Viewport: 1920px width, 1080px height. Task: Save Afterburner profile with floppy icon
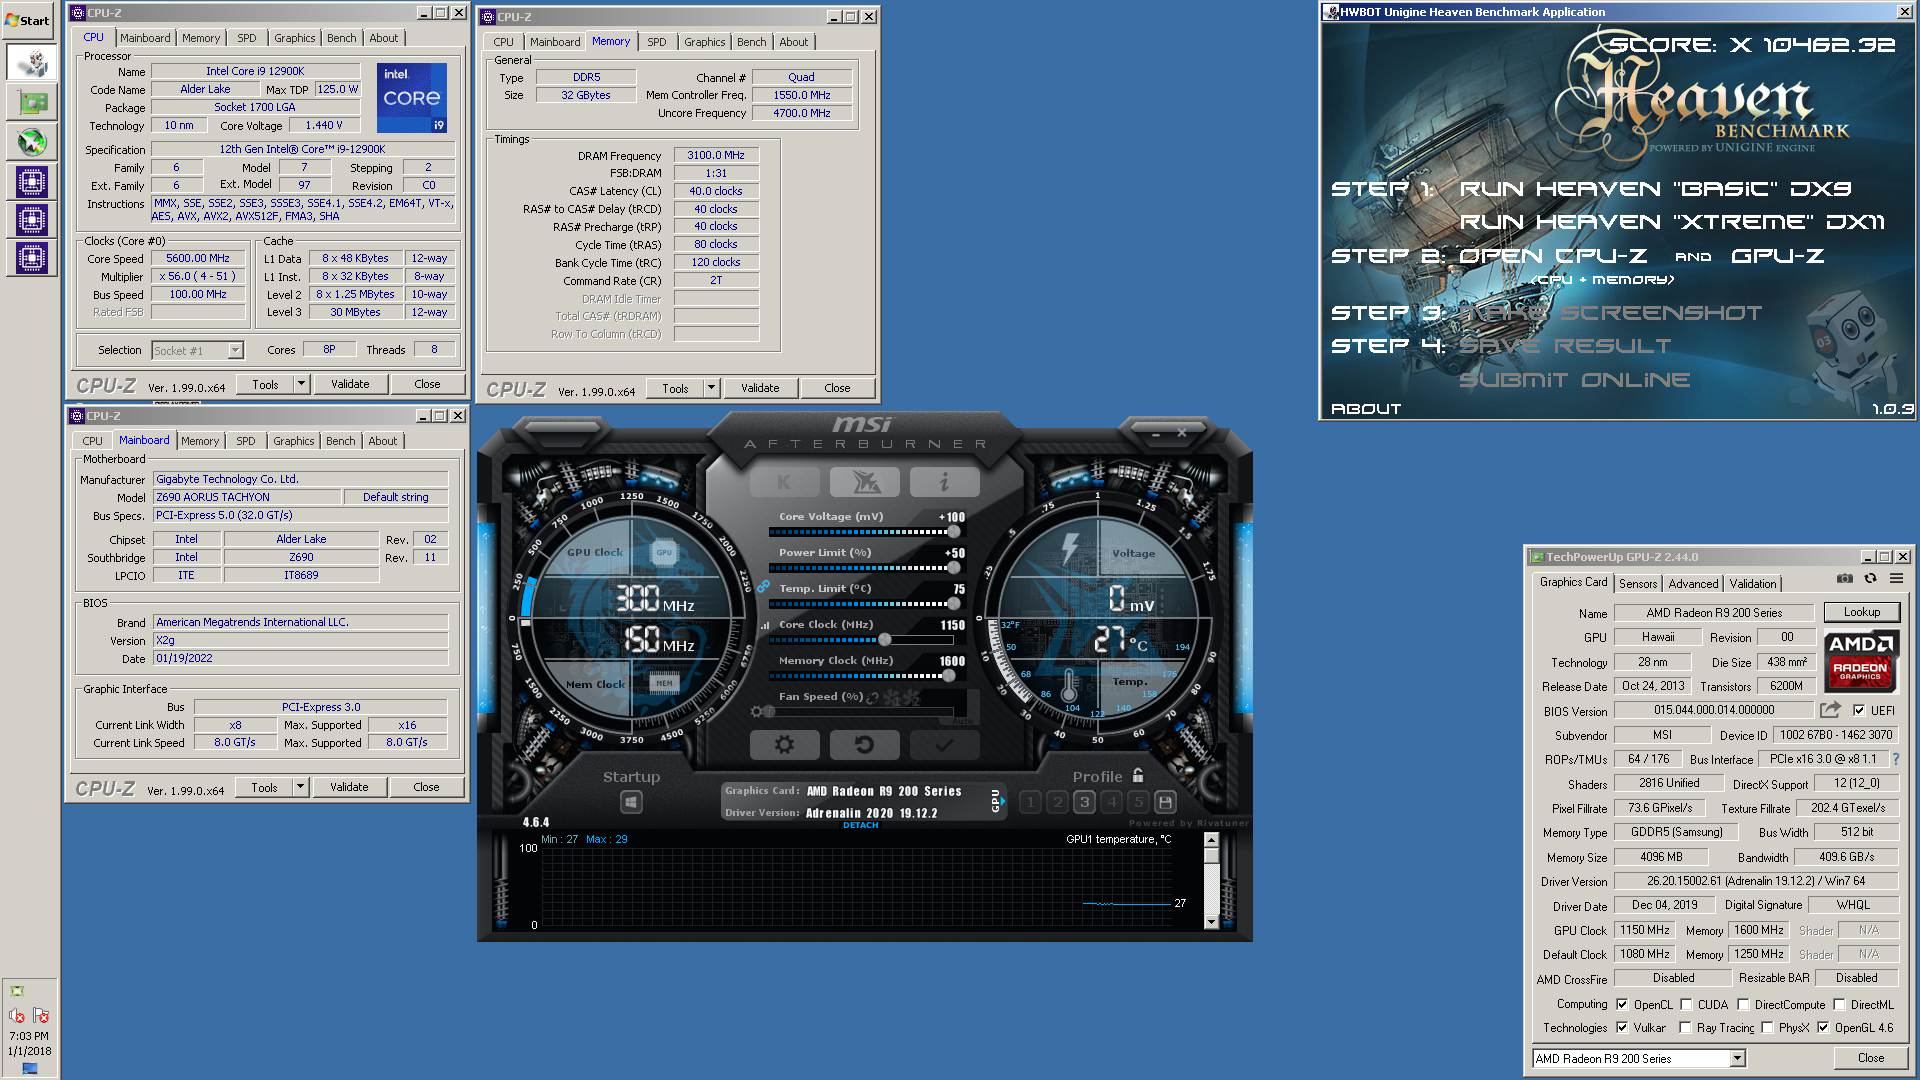click(1165, 802)
